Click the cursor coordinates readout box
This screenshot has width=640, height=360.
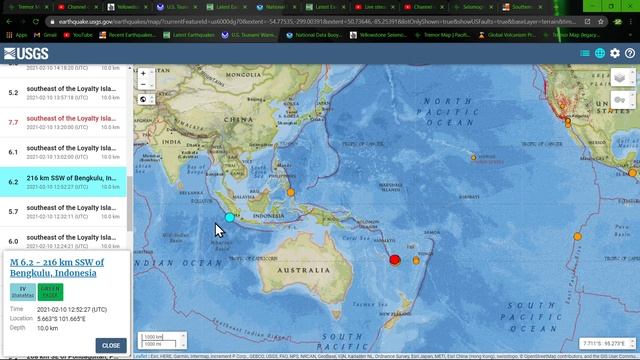(x=607, y=344)
